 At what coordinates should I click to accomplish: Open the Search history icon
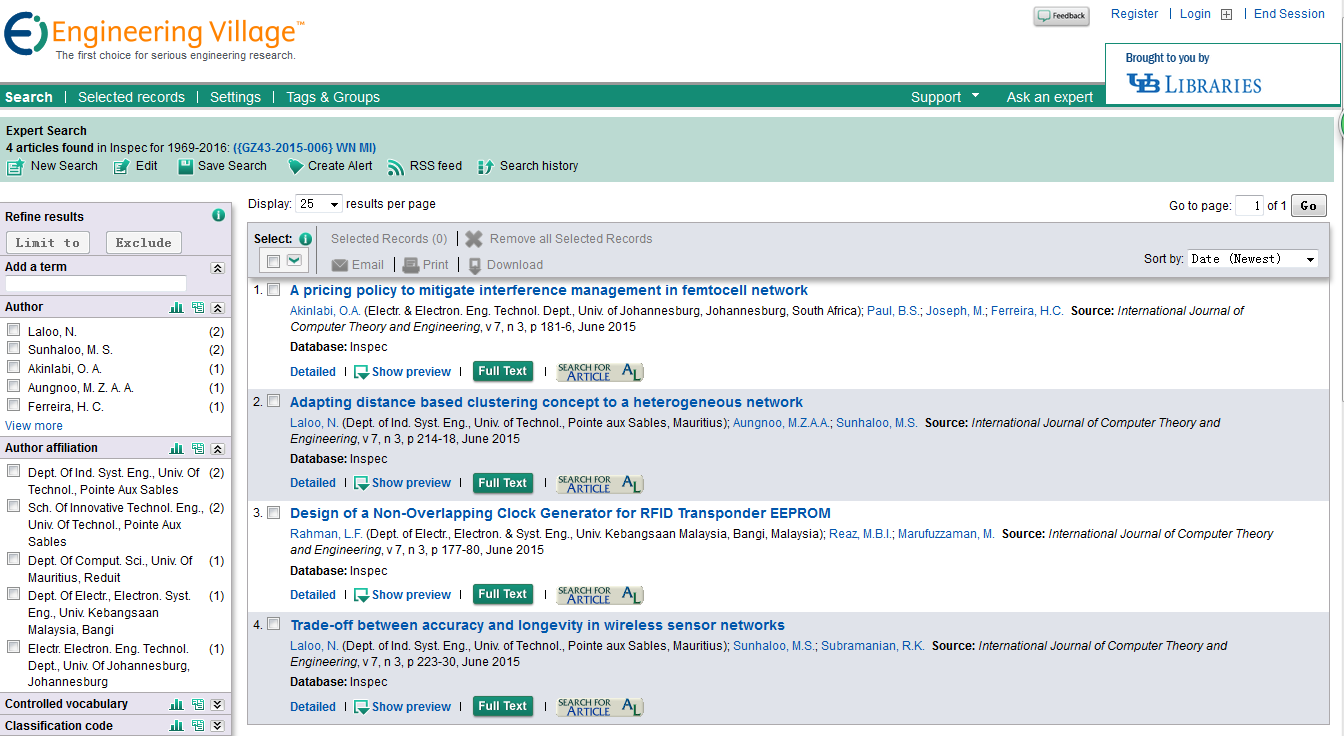[486, 167]
